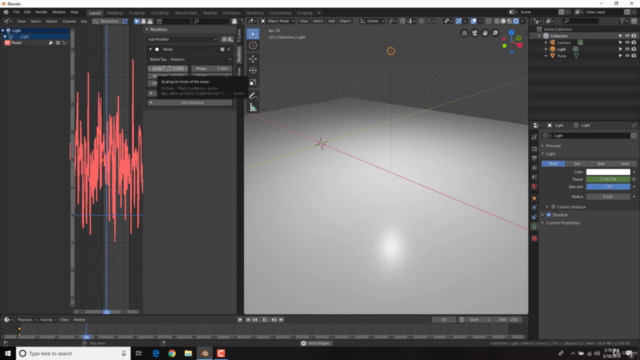Viewport: 640px width, 360px height.
Task: Collapse the Noise modifier panel
Action: (151, 49)
